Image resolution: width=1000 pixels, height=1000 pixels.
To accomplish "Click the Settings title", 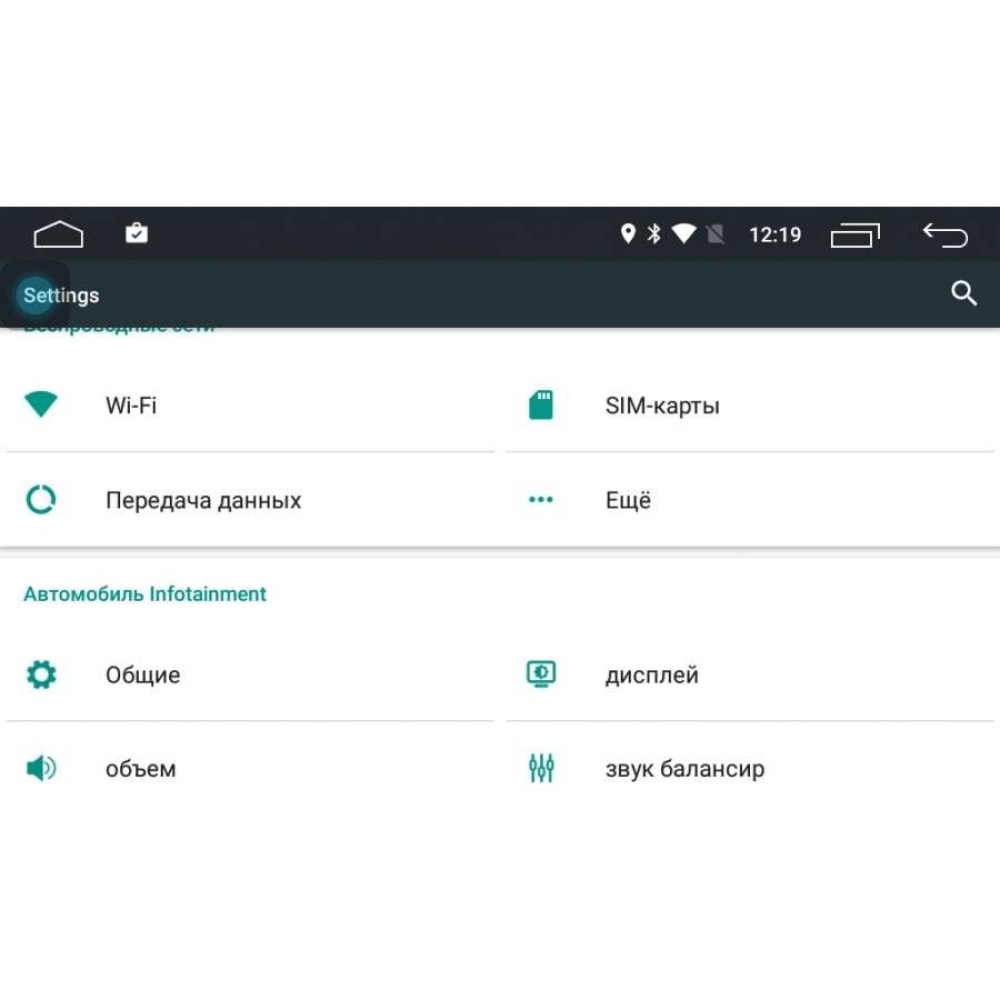I will coord(61,295).
